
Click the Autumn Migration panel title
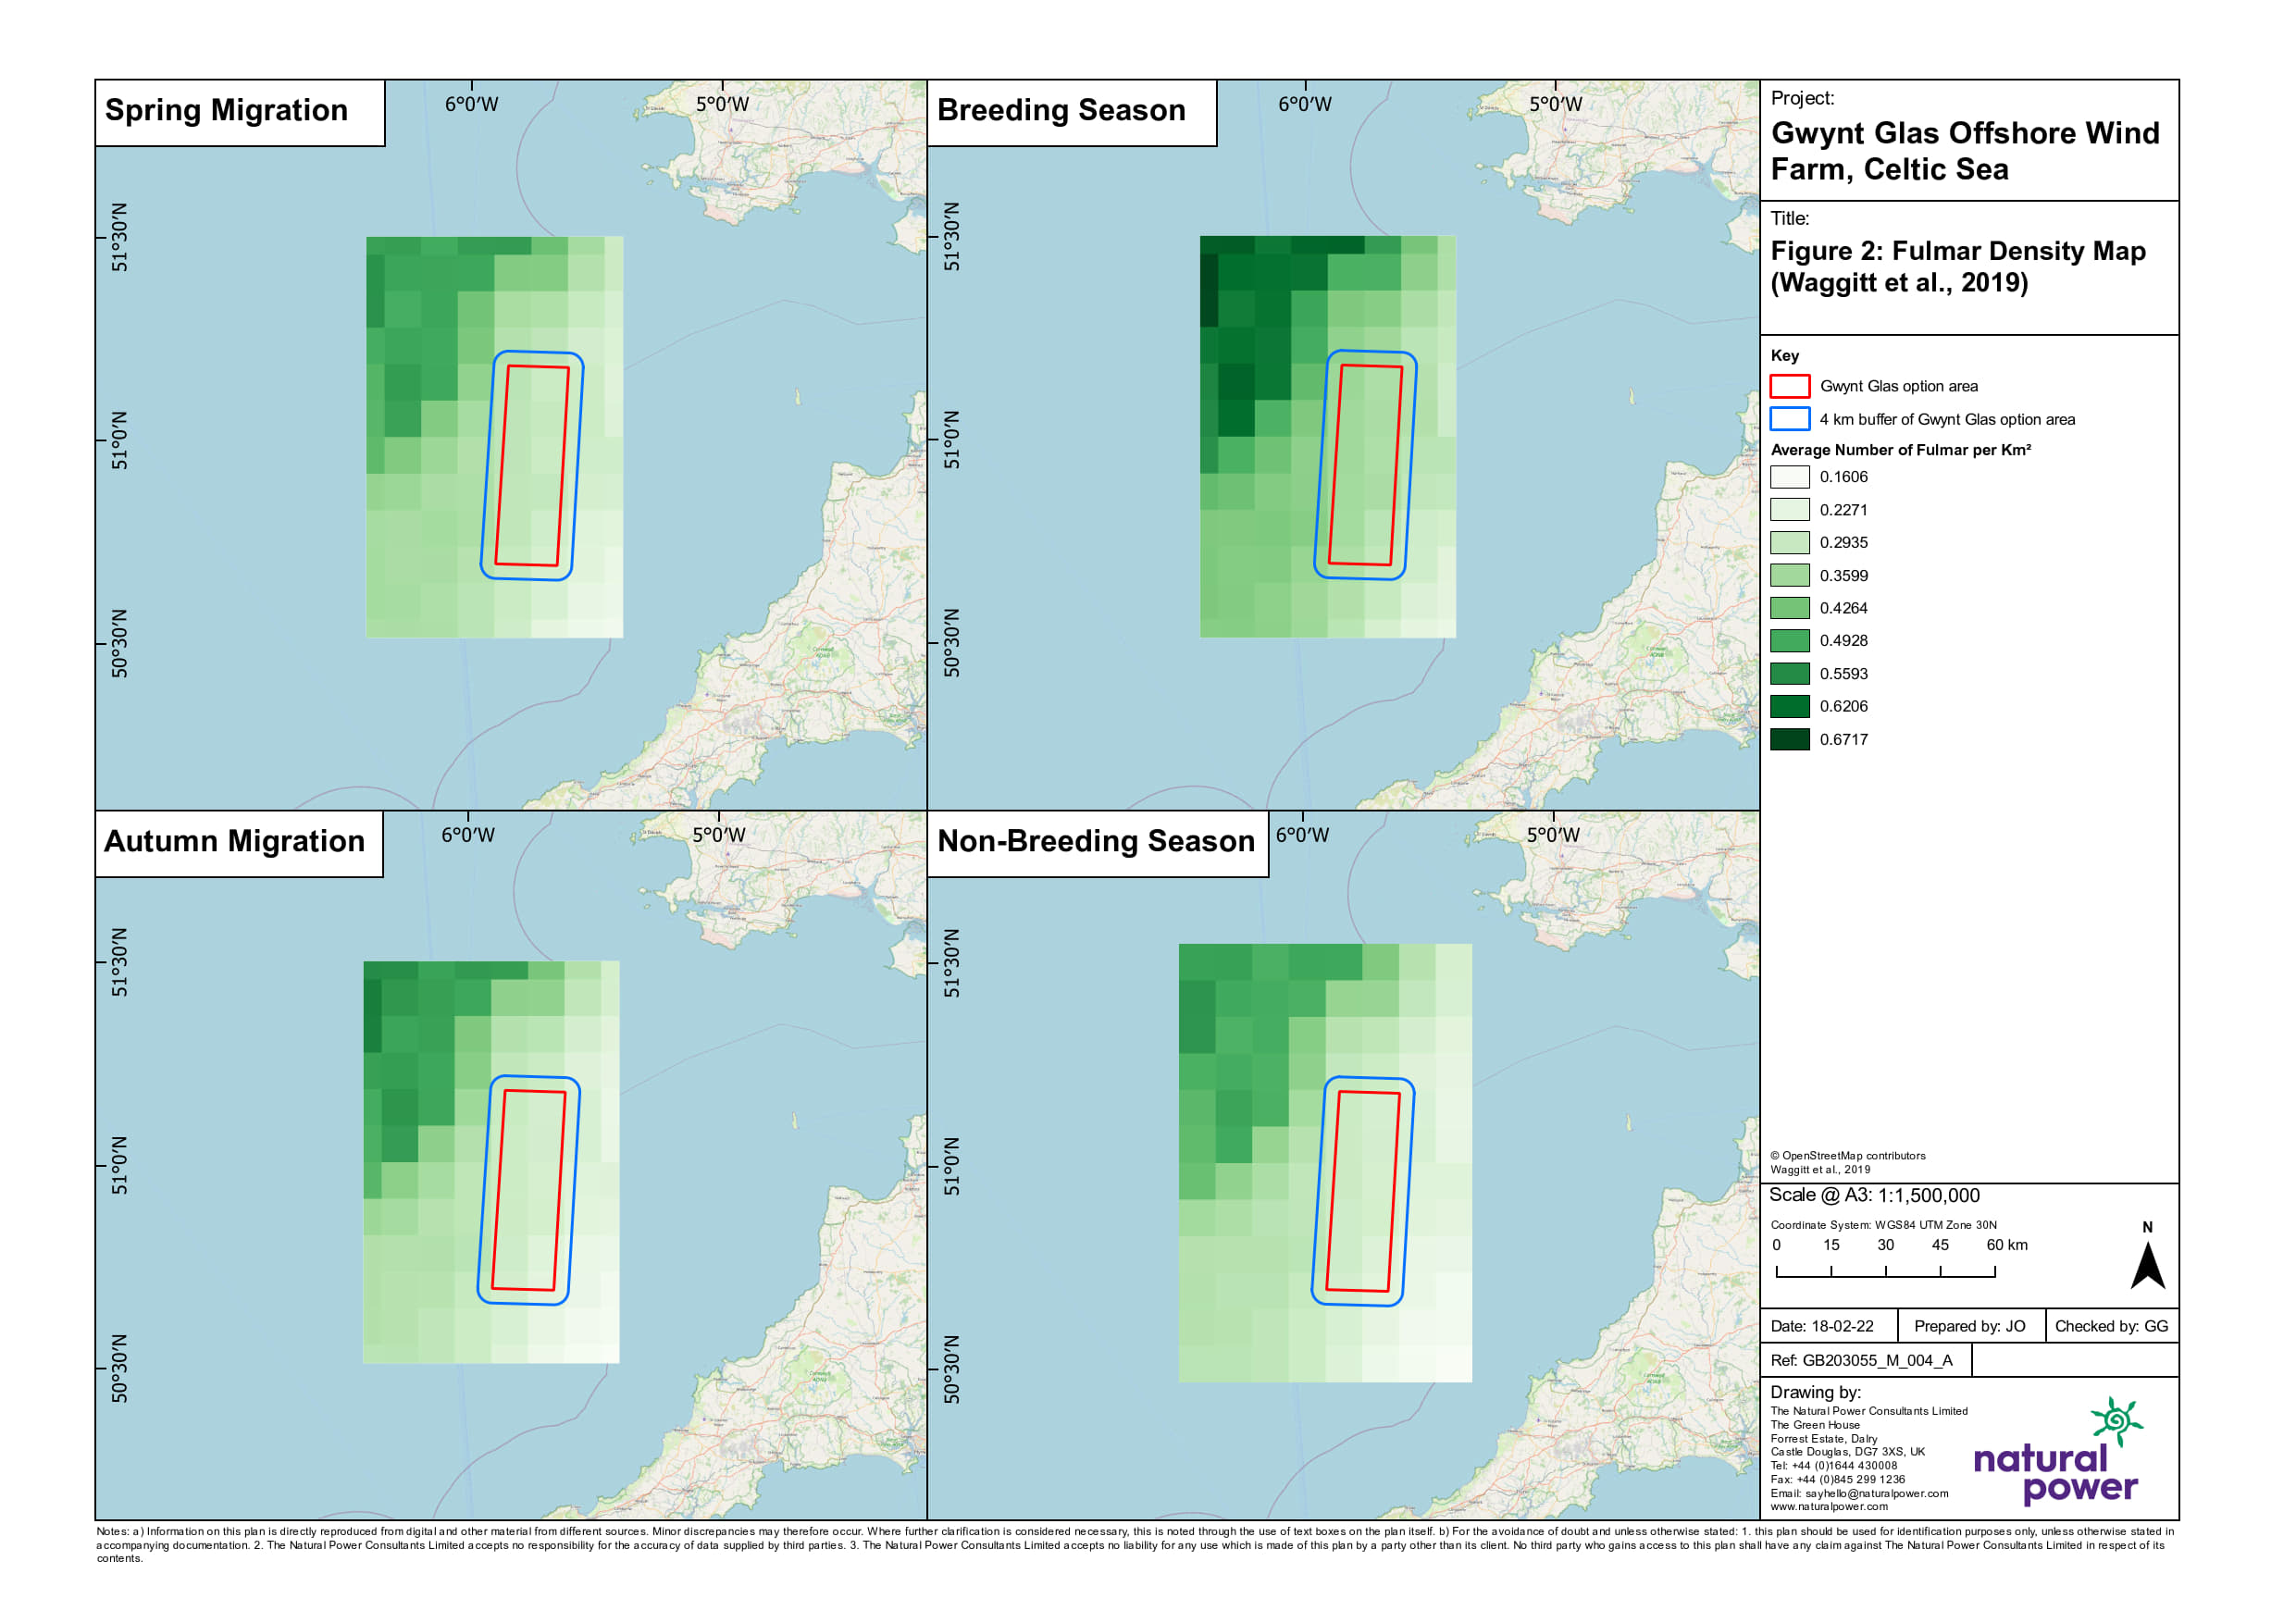pos(235,841)
